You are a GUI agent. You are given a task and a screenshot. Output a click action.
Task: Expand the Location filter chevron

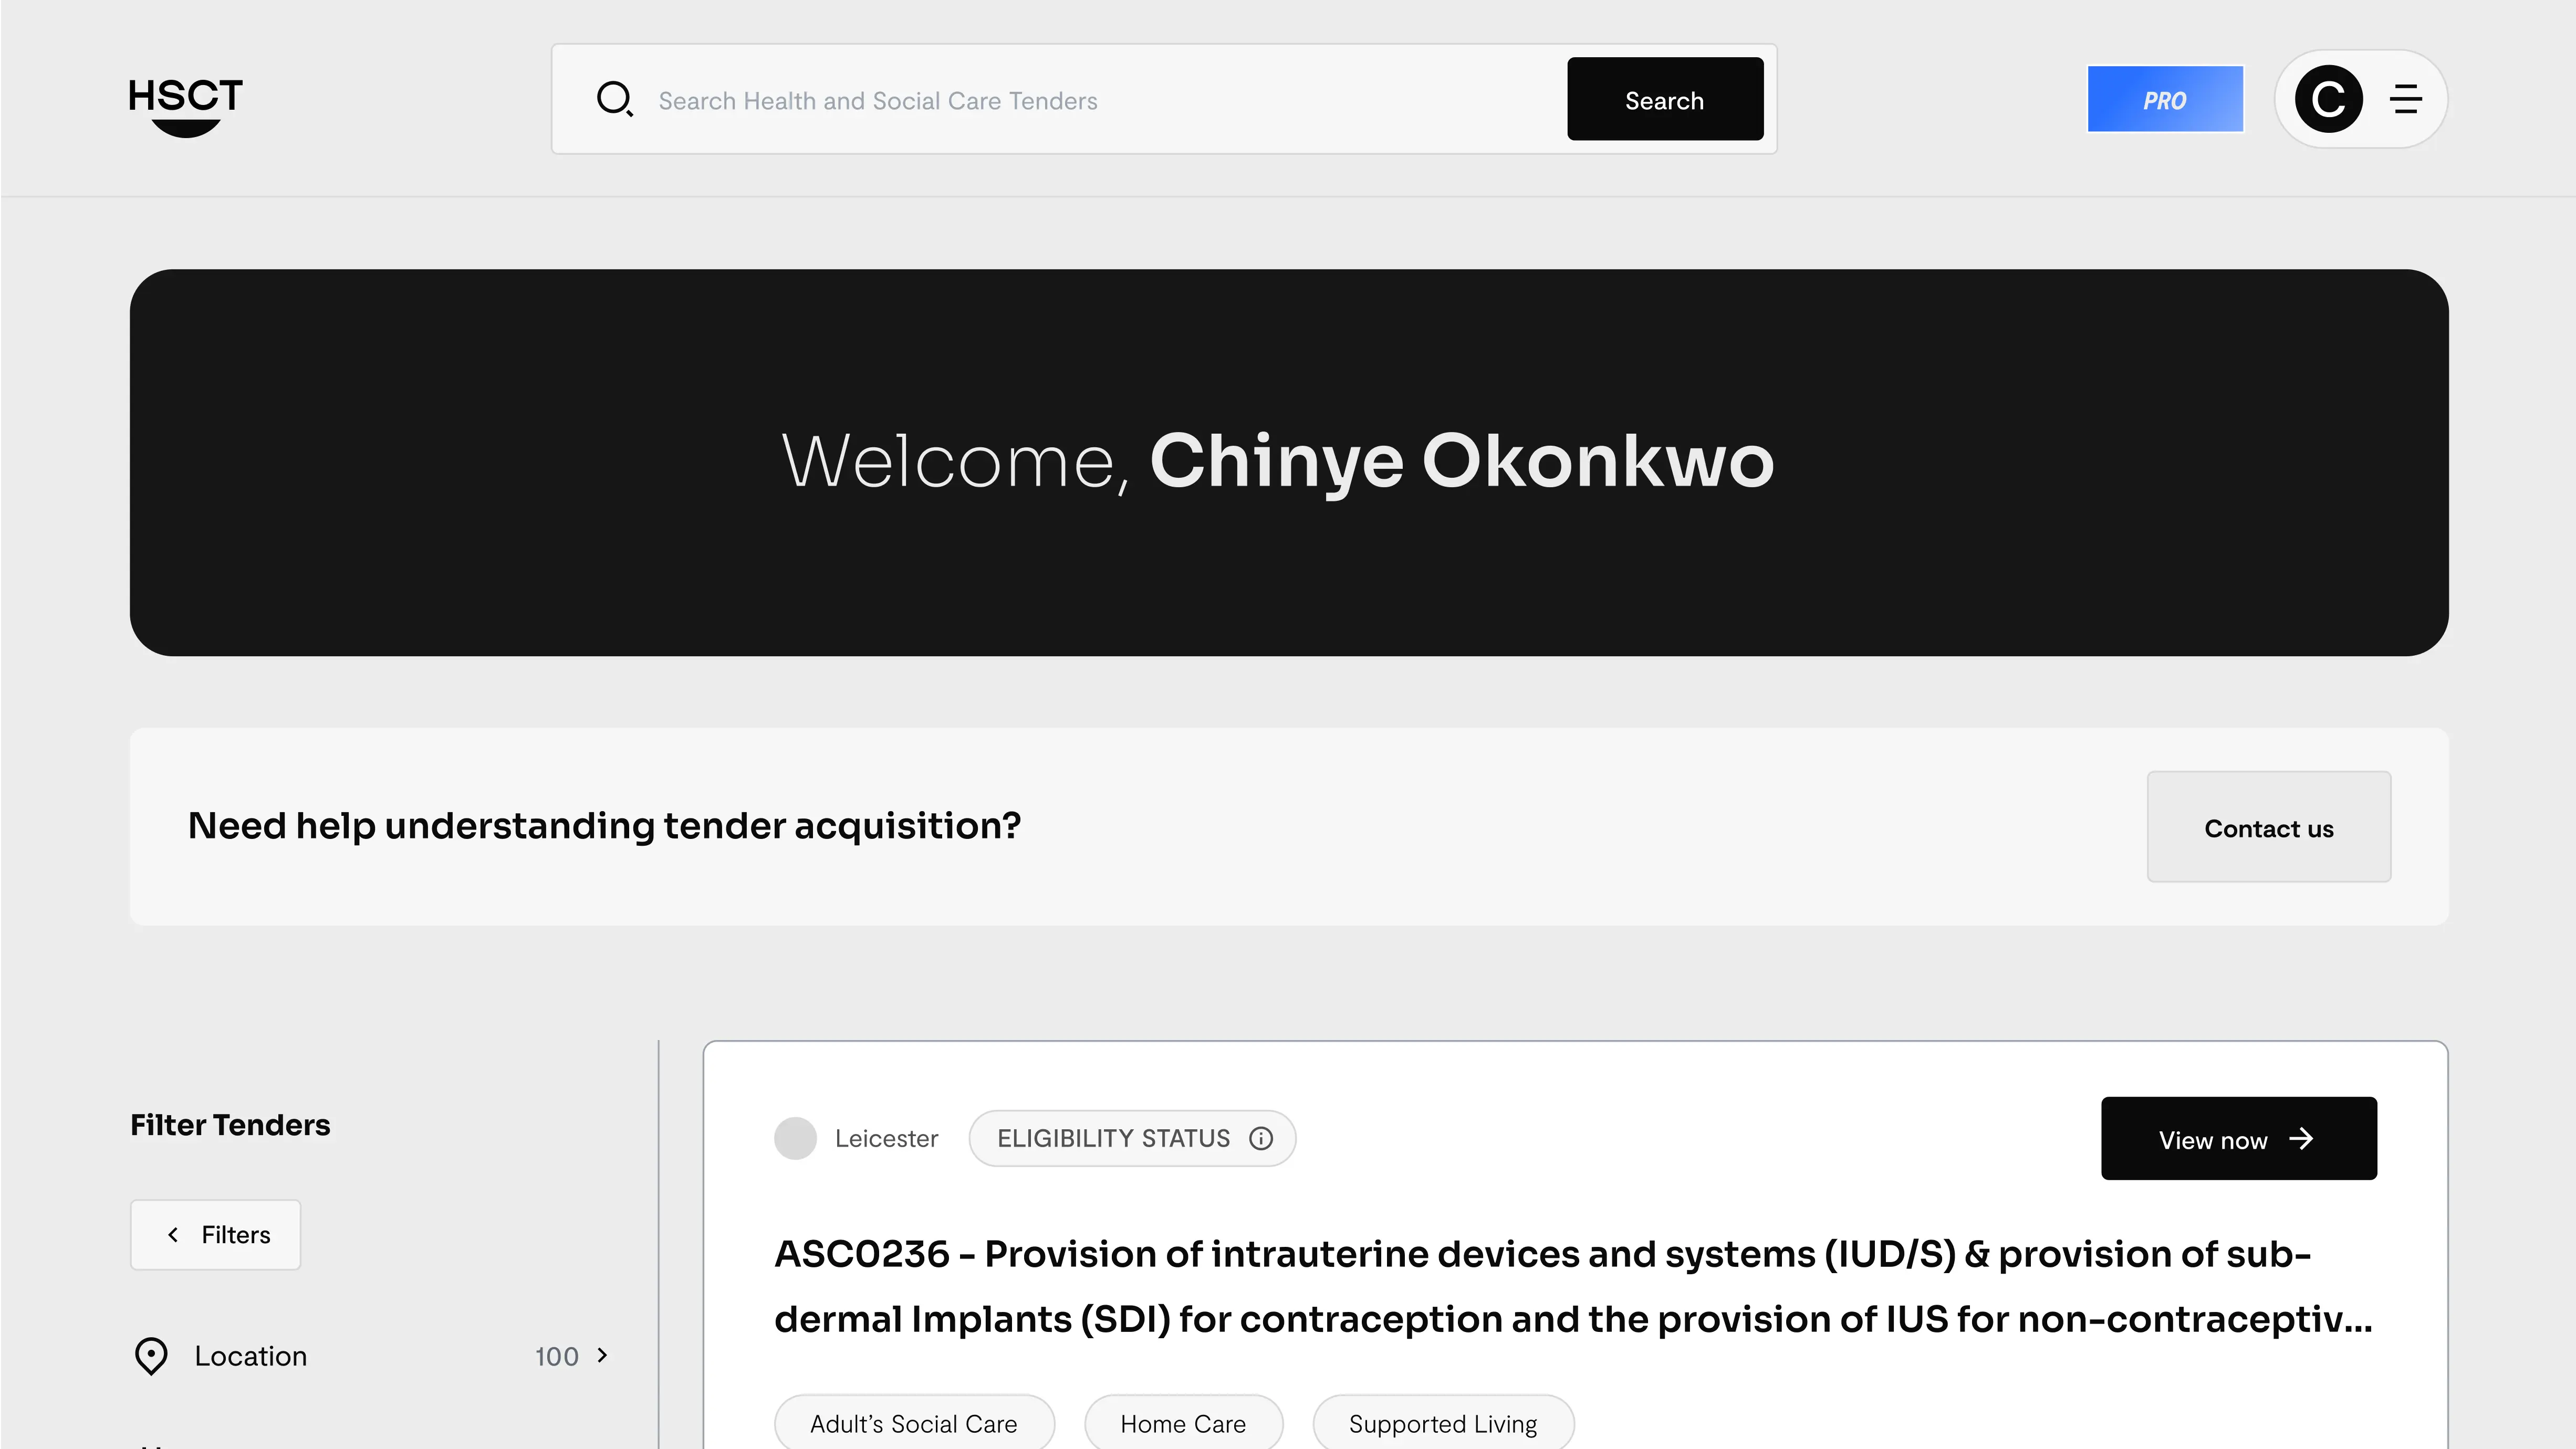[x=602, y=1355]
